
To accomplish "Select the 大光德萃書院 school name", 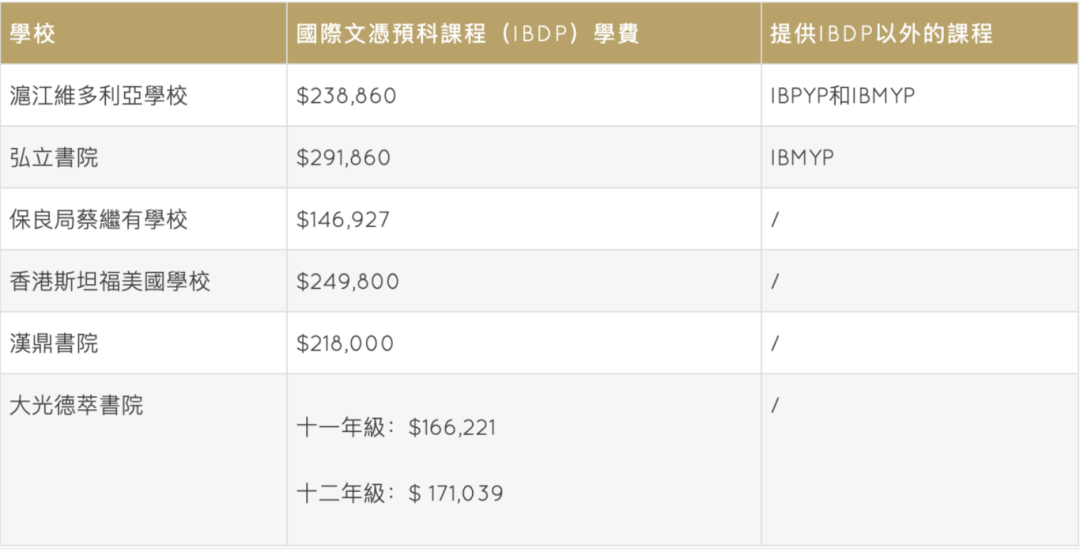I will pos(76,406).
